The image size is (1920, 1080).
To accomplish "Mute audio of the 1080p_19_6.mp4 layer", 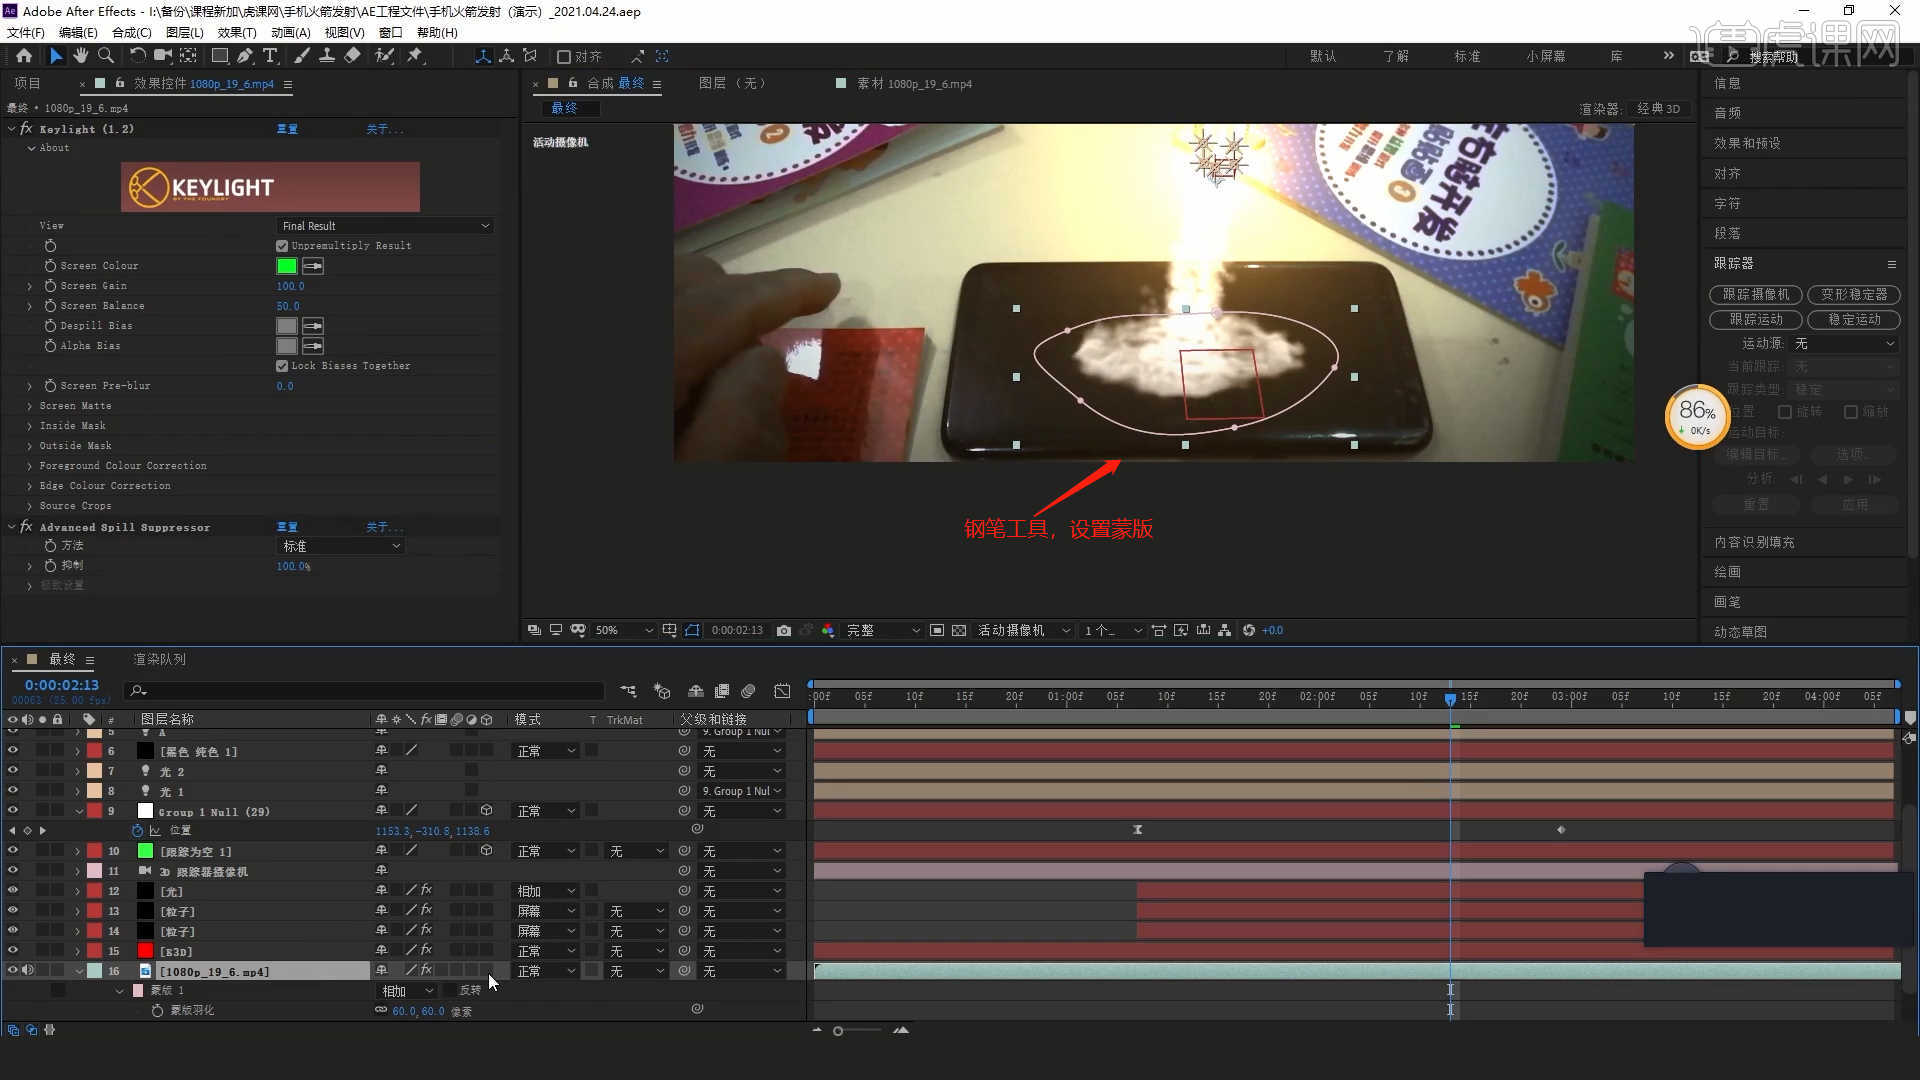I will click(x=28, y=970).
